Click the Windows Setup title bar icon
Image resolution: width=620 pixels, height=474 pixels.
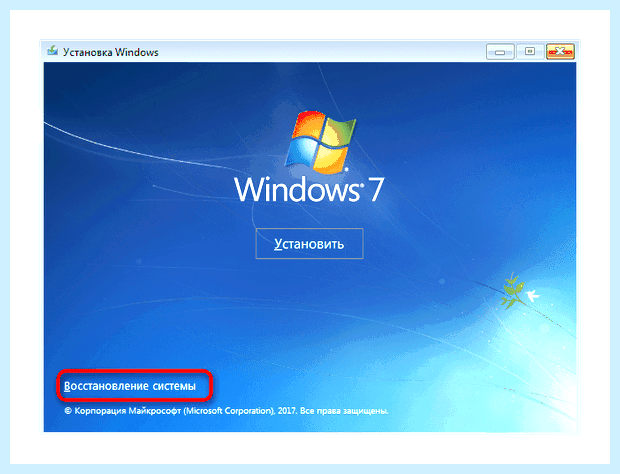coord(53,51)
